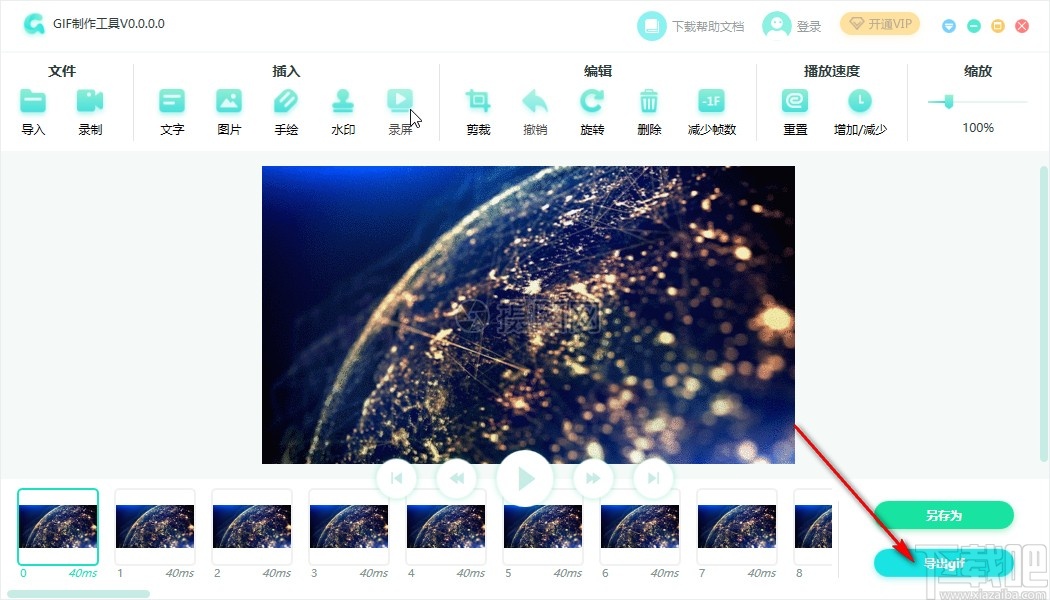Click the vertical preview scrollbar
This screenshot has width=1050, height=600.
(x=1045, y=313)
